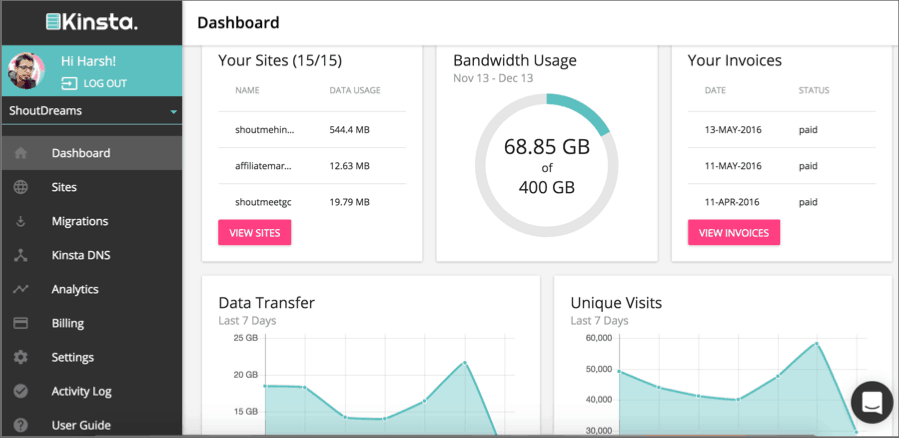Open the User Guide question mark icon
The height and width of the screenshot is (438, 899).
[21, 425]
